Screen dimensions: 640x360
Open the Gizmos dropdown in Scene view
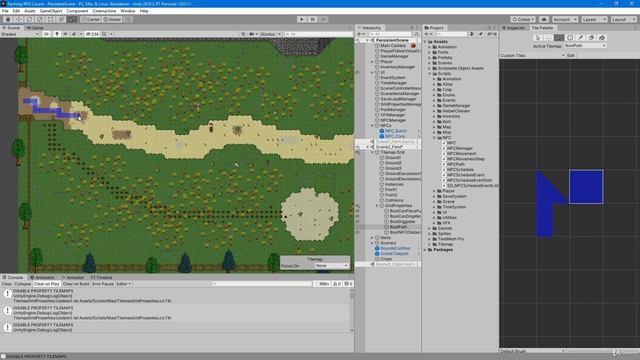270,34
